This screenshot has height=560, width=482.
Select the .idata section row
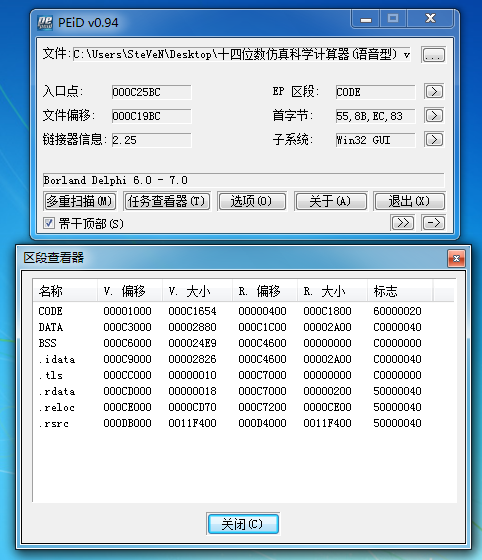tap(230, 359)
